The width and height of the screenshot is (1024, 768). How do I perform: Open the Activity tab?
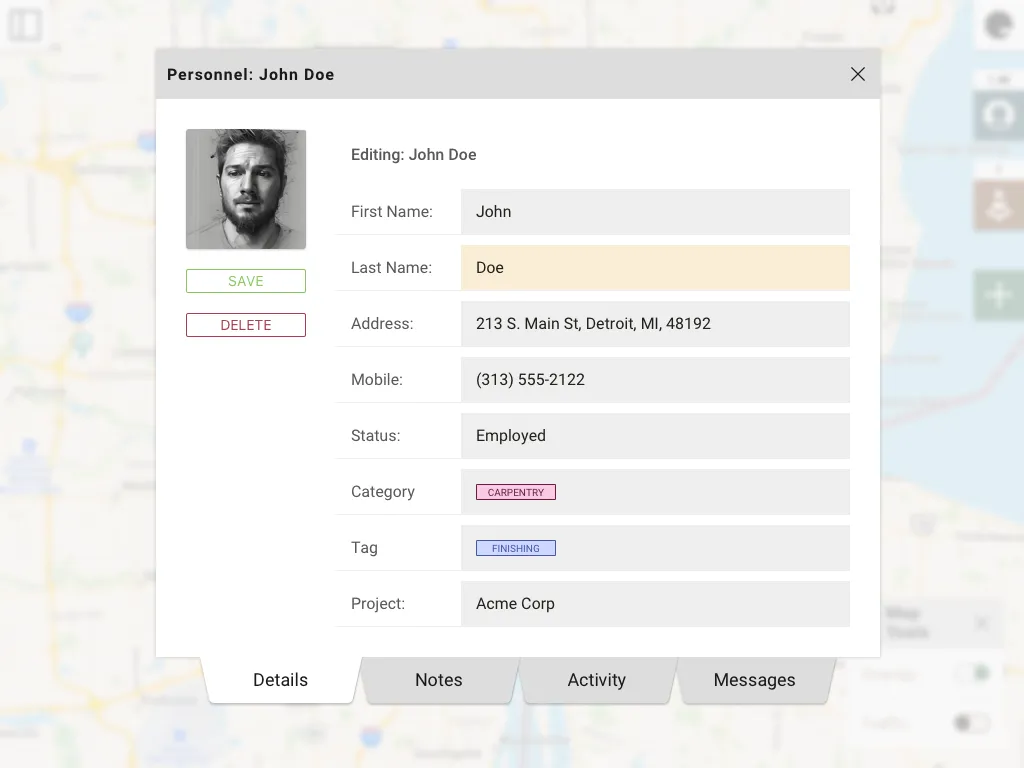[596, 680]
